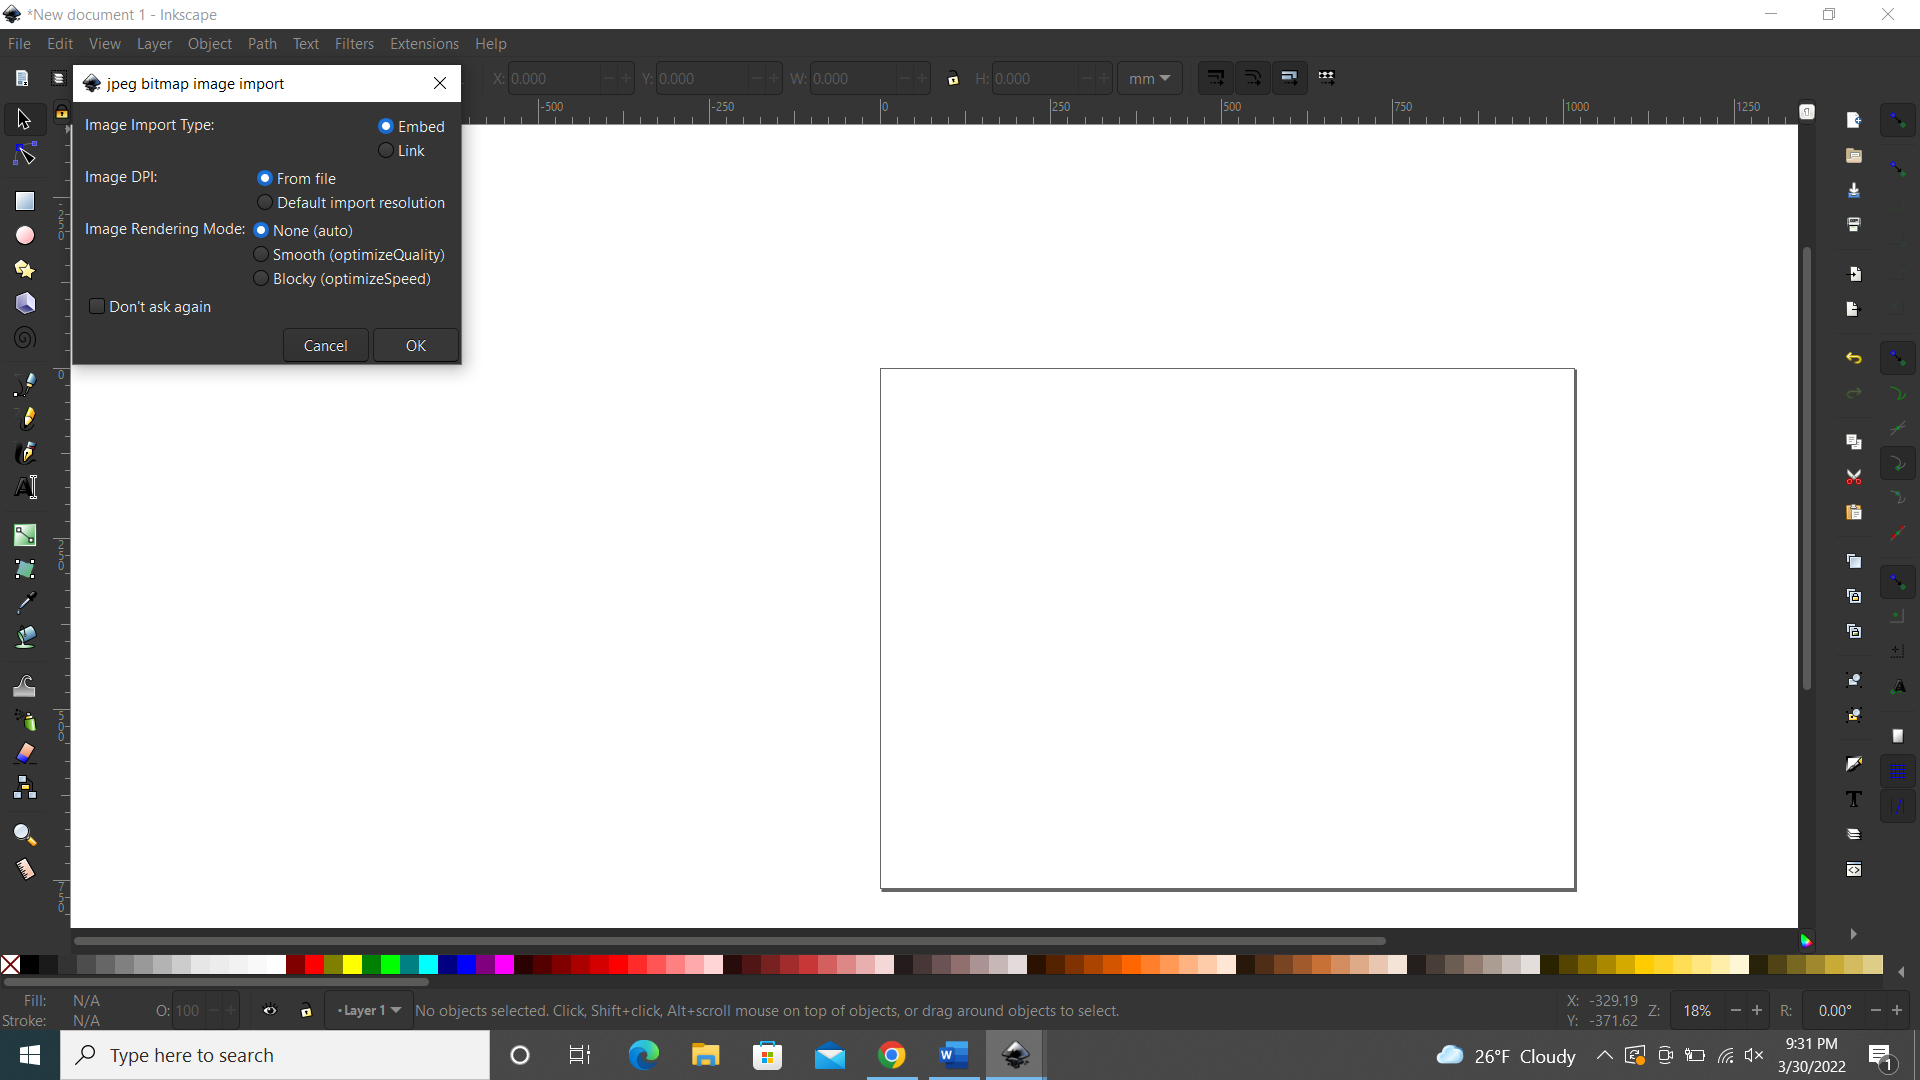Choose the Spiral tool
Viewport: 1920px width, 1080px height.
click(x=23, y=337)
